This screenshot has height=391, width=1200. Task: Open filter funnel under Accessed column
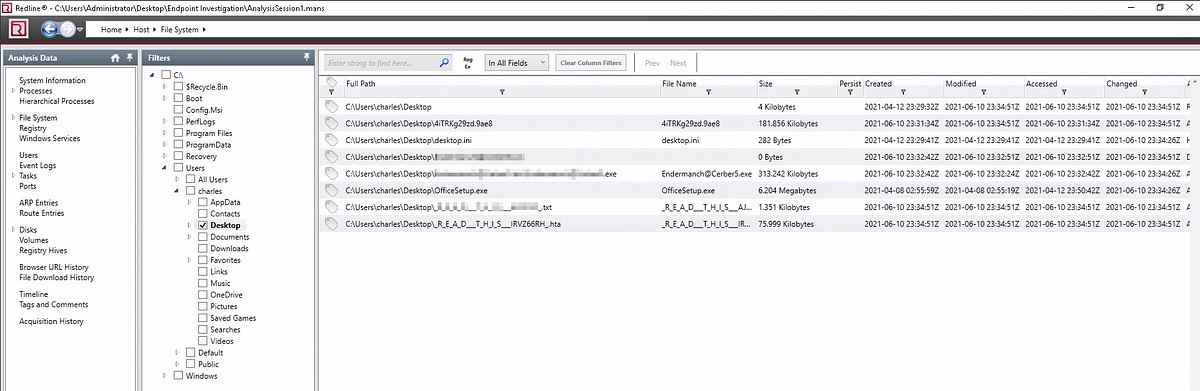pyautogui.click(x=1065, y=92)
